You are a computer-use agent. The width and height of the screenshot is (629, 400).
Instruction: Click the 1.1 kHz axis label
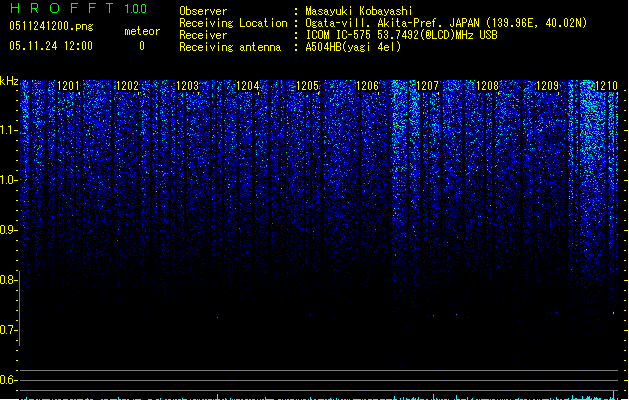[x=8, y=130]
